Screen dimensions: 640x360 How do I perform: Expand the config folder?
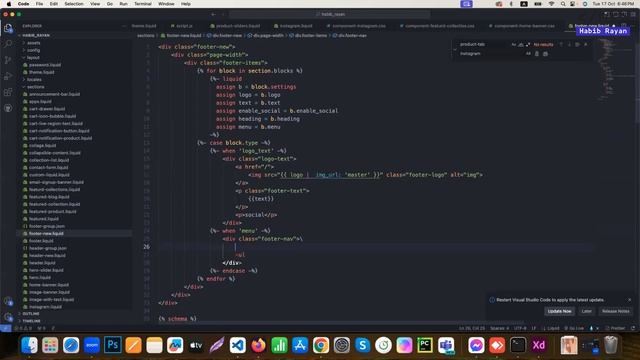click(33, 50)
